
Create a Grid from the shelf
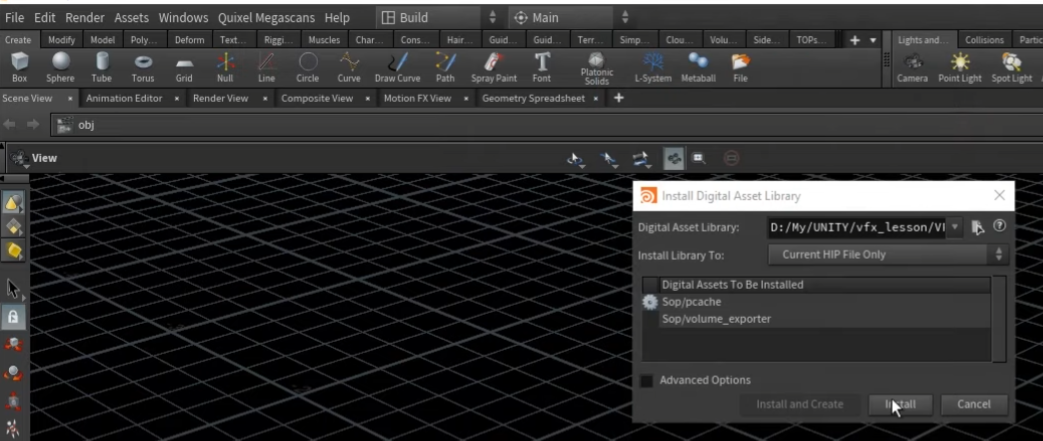coord(184,67)
